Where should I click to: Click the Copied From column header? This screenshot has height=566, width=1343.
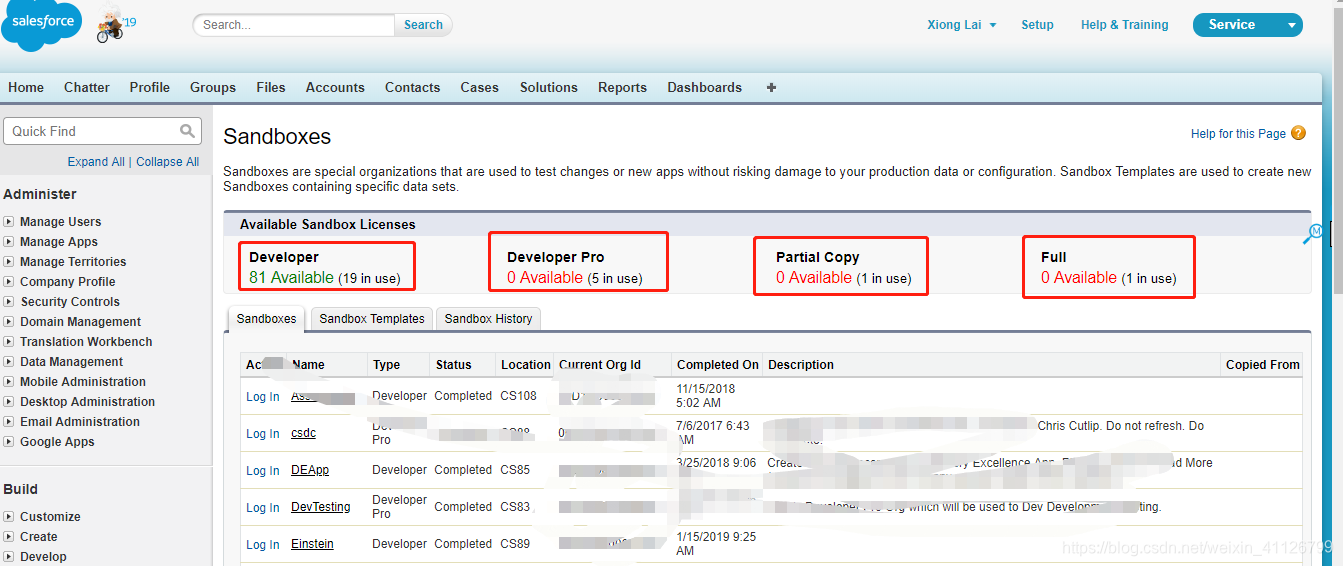(x=1262, y=365)
